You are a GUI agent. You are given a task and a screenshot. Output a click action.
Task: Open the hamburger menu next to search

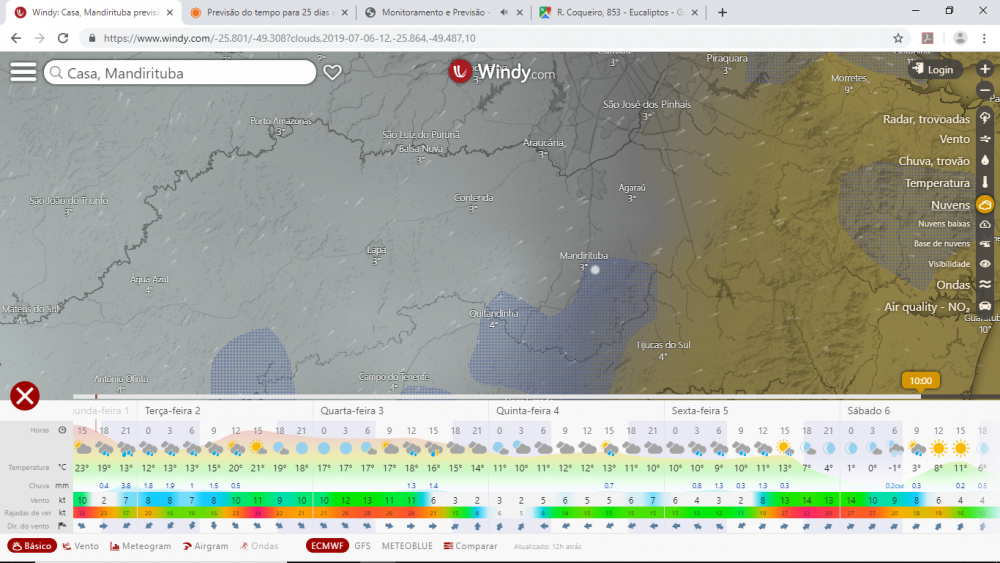(22, 73)
